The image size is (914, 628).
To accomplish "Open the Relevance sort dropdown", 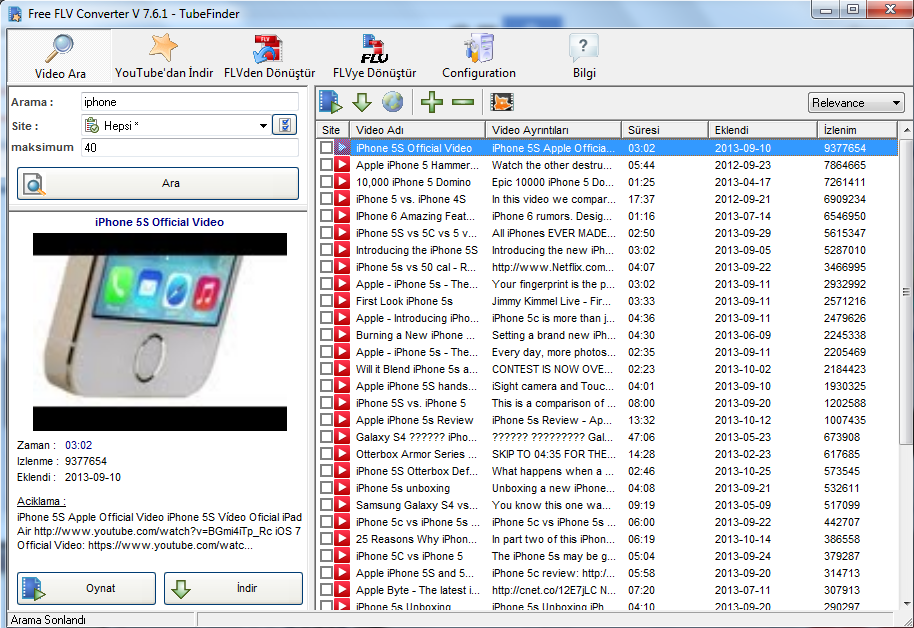I will point(856,103).
